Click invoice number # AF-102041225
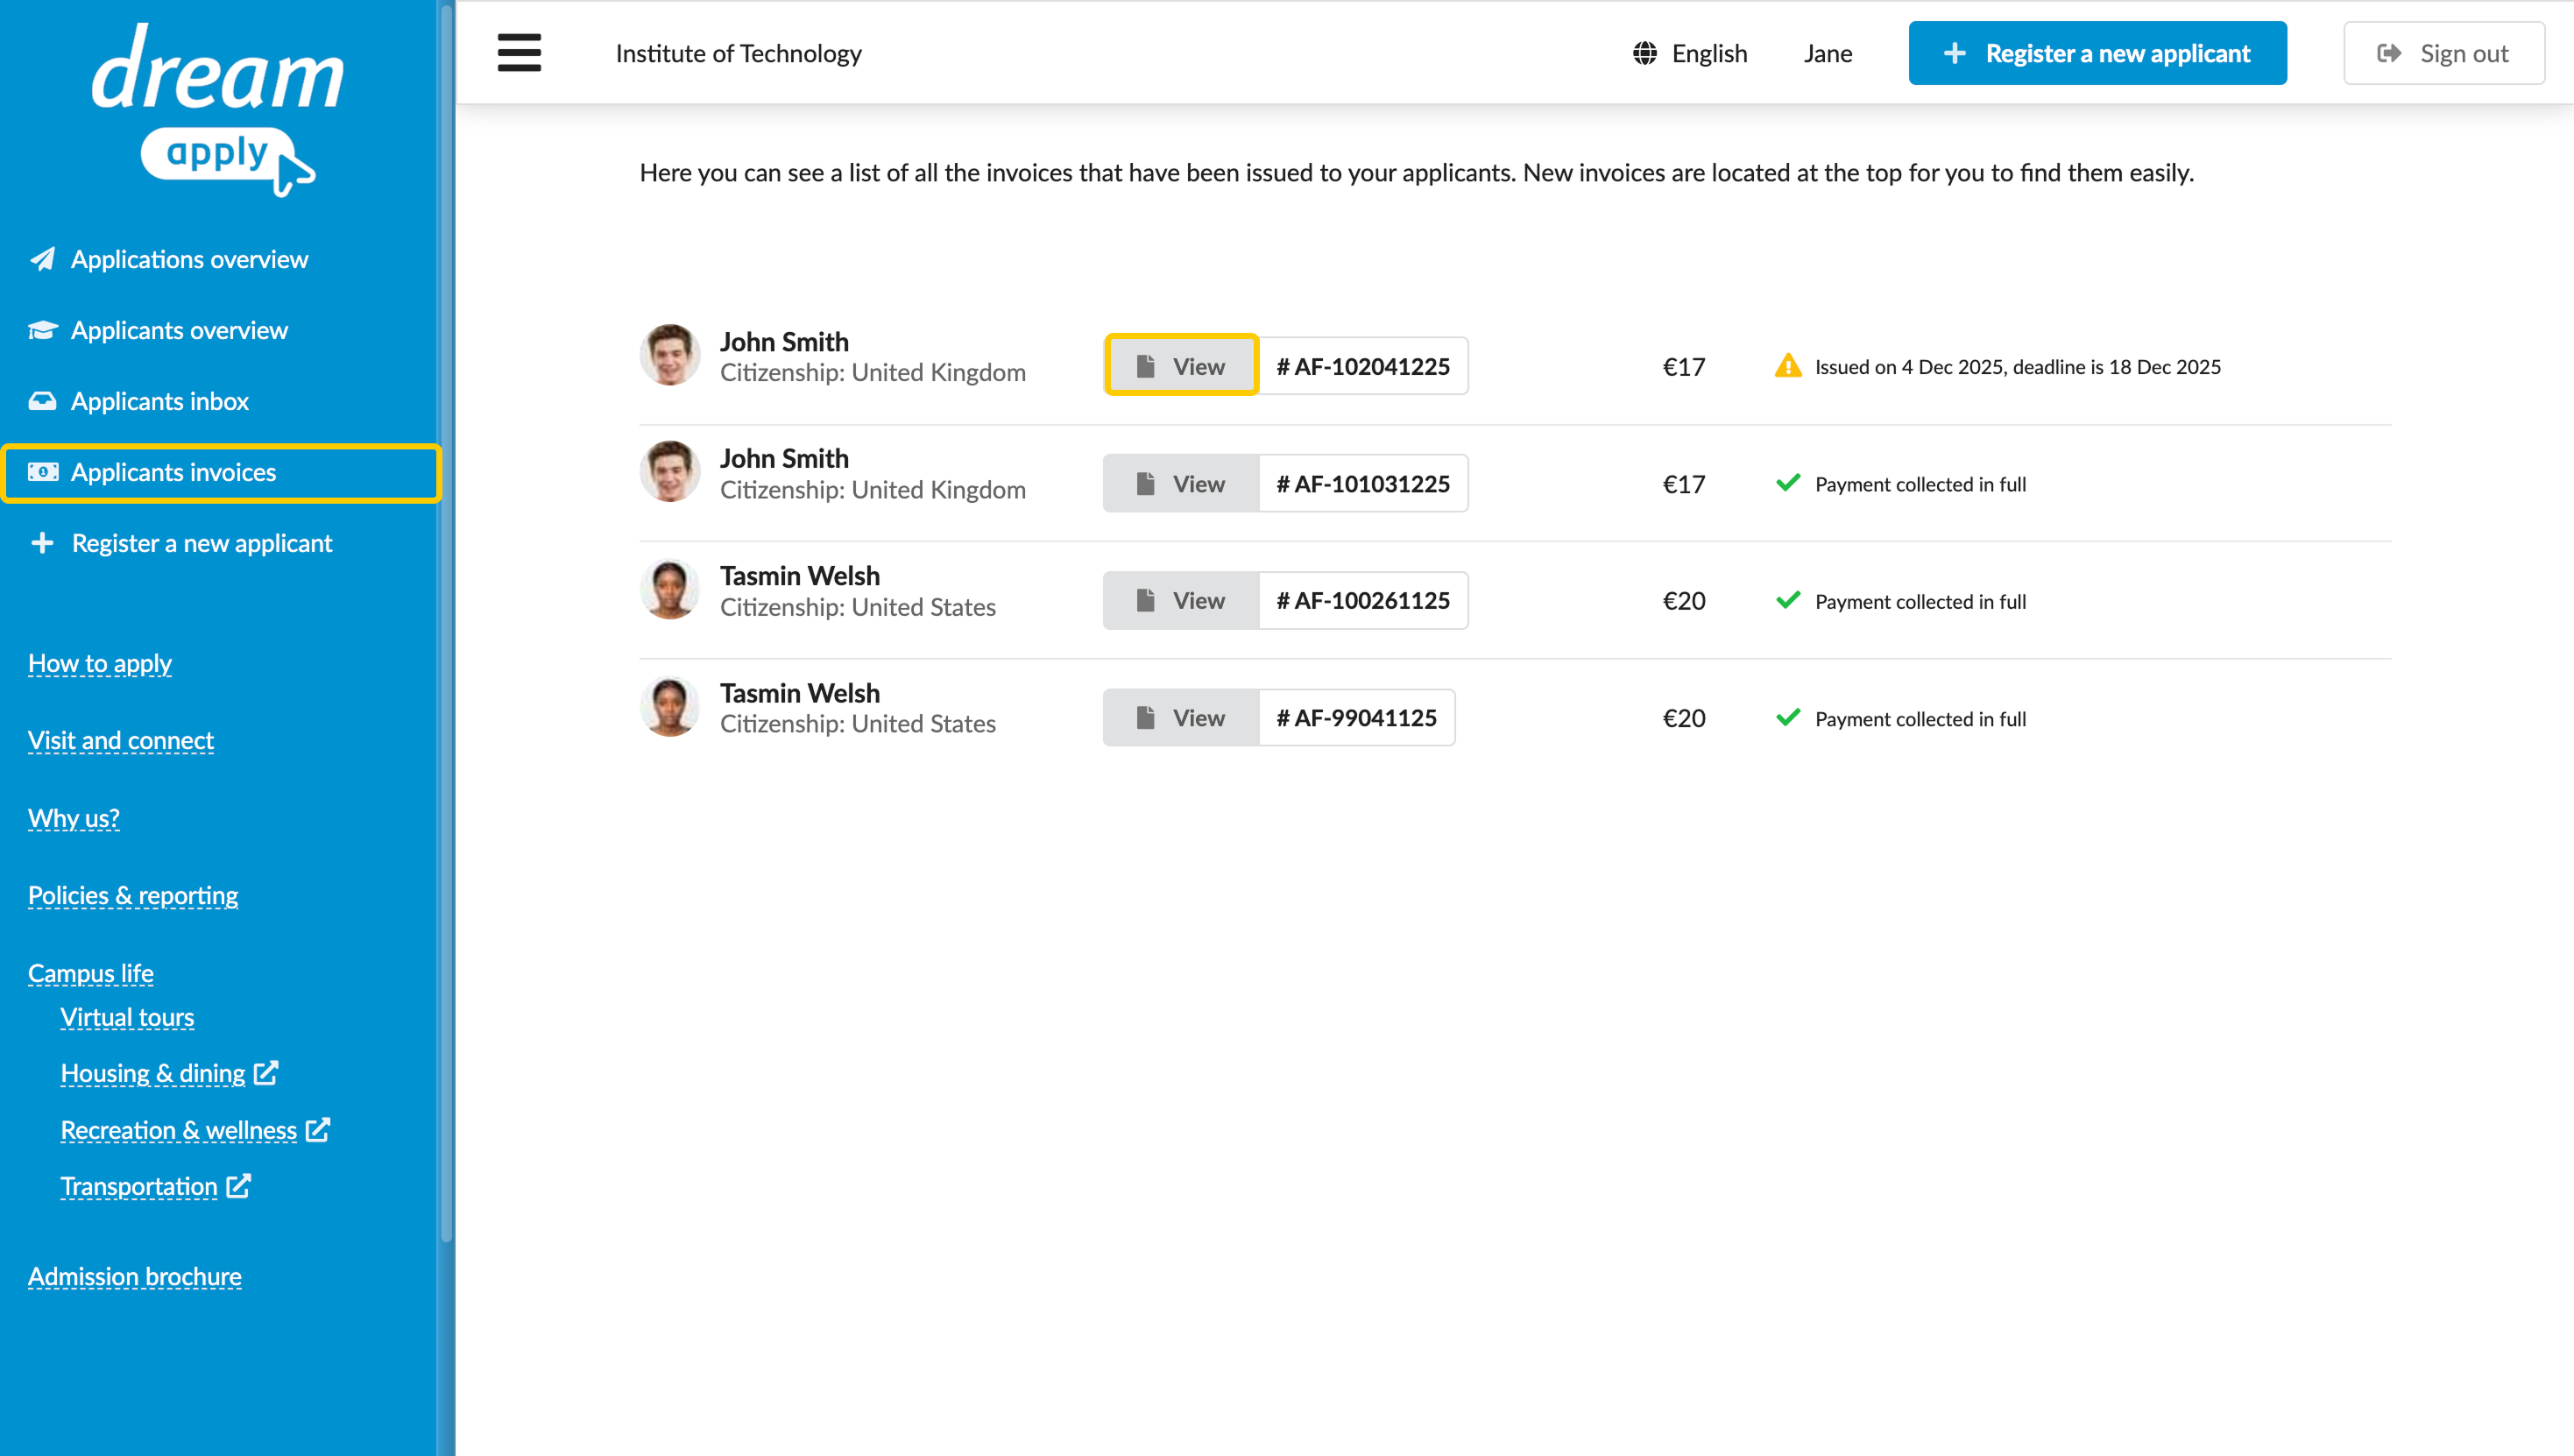2574x1456 pixels. (1363, 366)
